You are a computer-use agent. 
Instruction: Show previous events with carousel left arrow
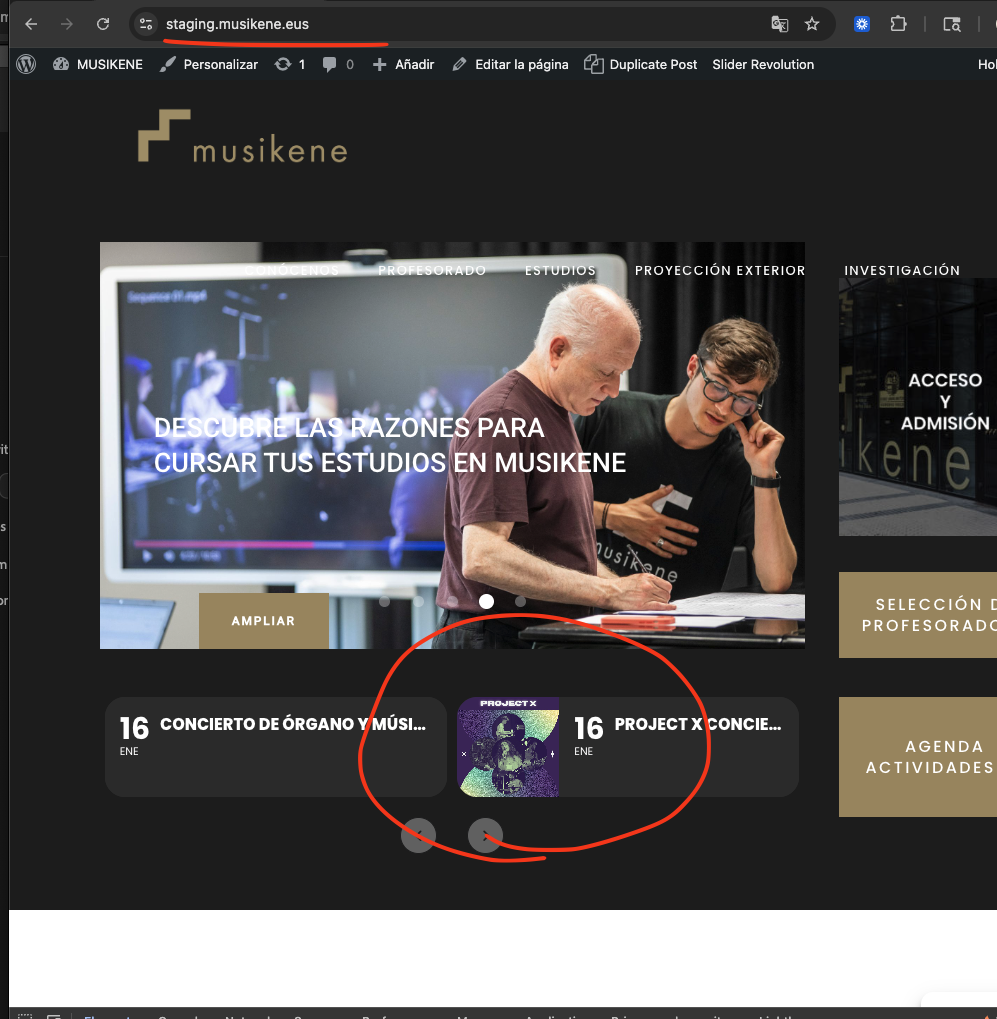pyautogui.click(x=418, y=835)
